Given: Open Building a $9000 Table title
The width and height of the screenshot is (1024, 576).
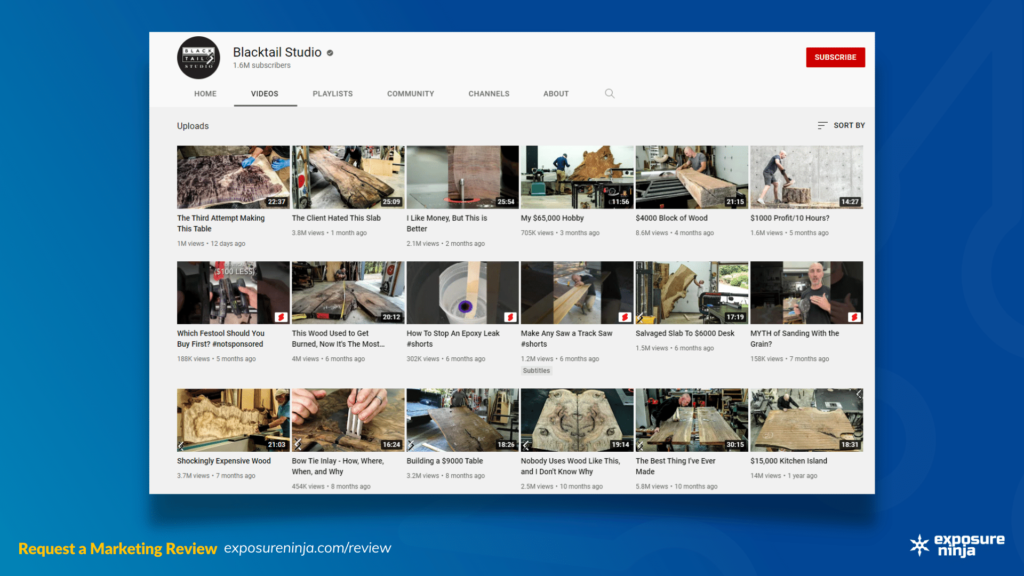Looking at the screenshot, I should (445, 461).
